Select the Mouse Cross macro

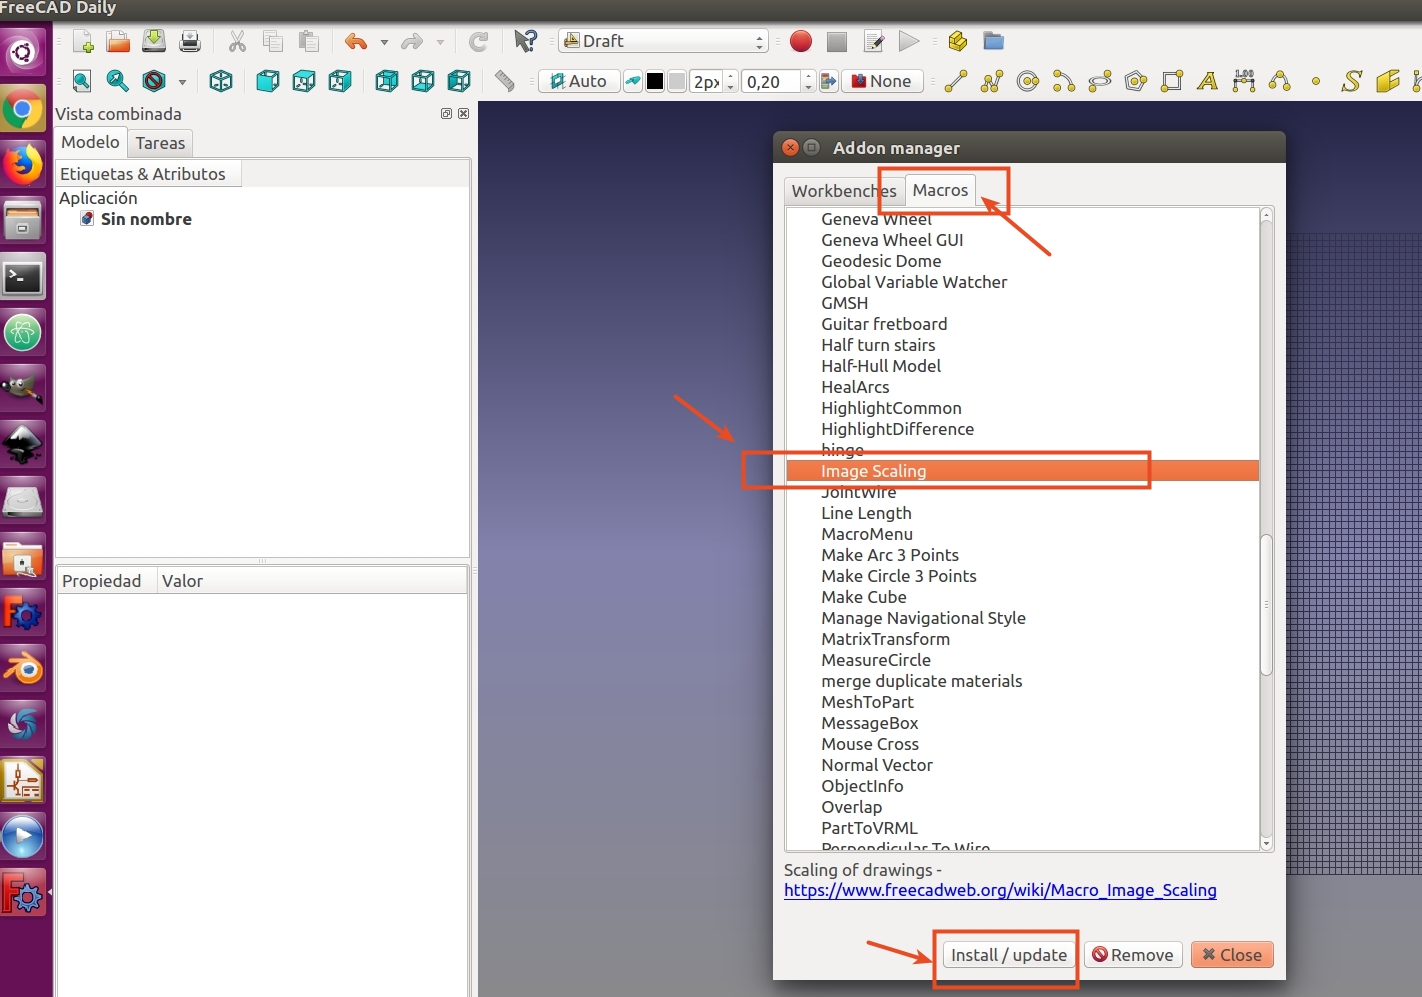[870, 744]
